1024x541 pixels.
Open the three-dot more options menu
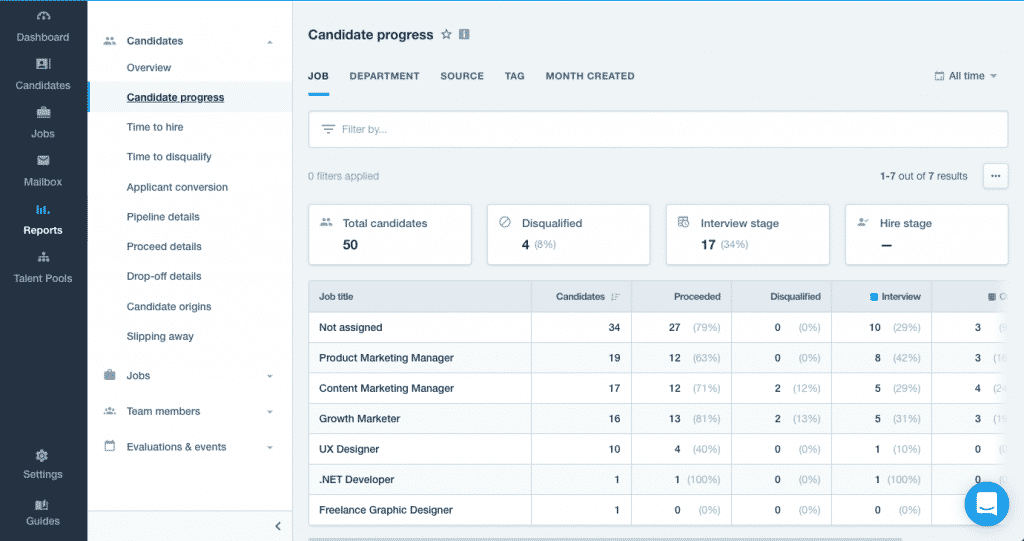tap(994, 176)
